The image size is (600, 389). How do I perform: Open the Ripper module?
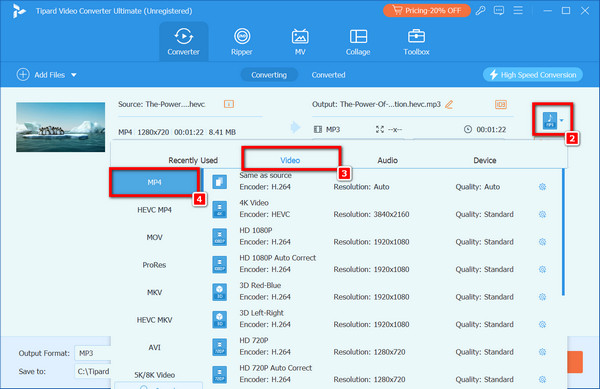pyautogui.click(x=242, y=42)
